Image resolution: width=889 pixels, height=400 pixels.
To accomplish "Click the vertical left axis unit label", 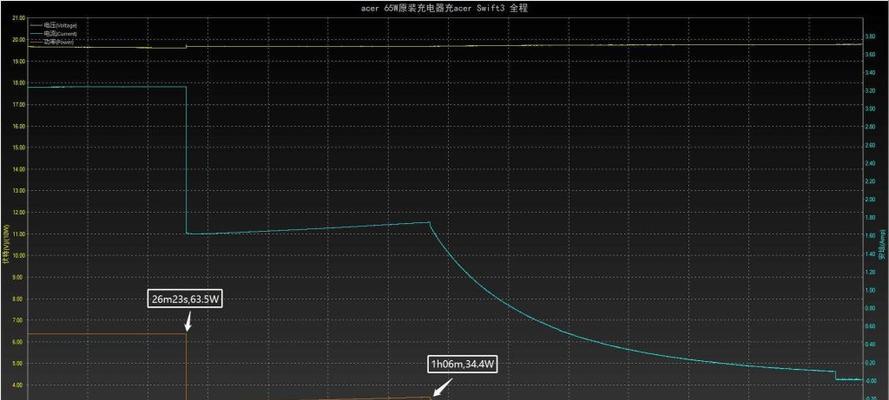I will point(5,244).
